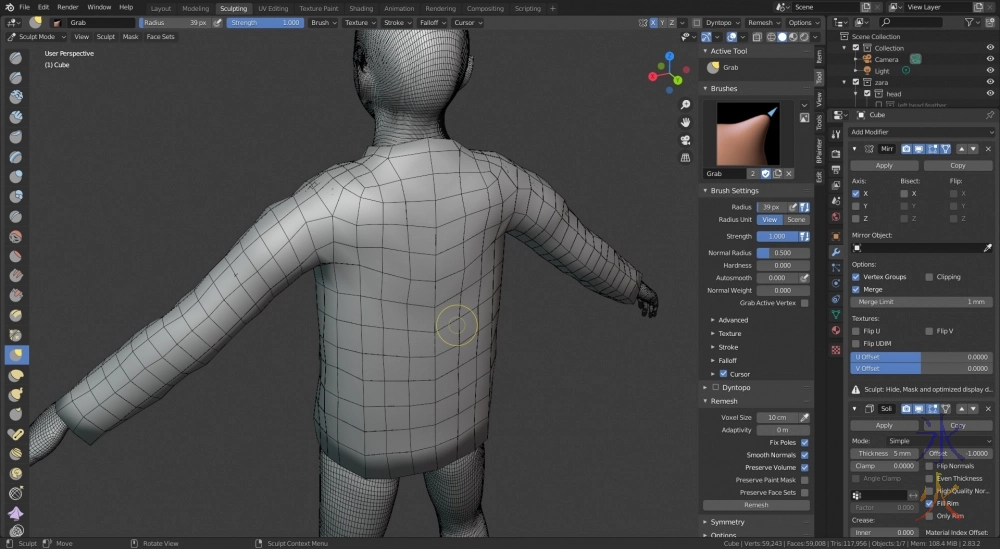Viewport: 1000px width, 549px height.
Task: Expand the Symmetry panel
Action: coord(727,522)
